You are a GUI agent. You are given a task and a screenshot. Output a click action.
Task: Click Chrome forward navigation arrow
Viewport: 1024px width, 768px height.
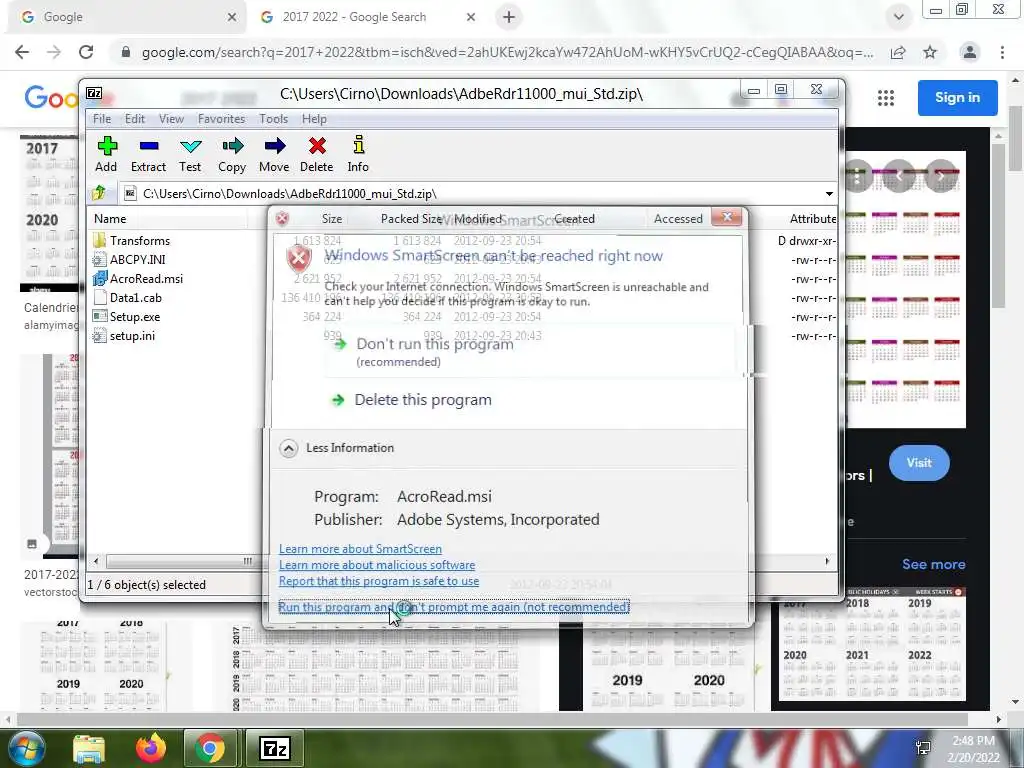coord(54,52)
